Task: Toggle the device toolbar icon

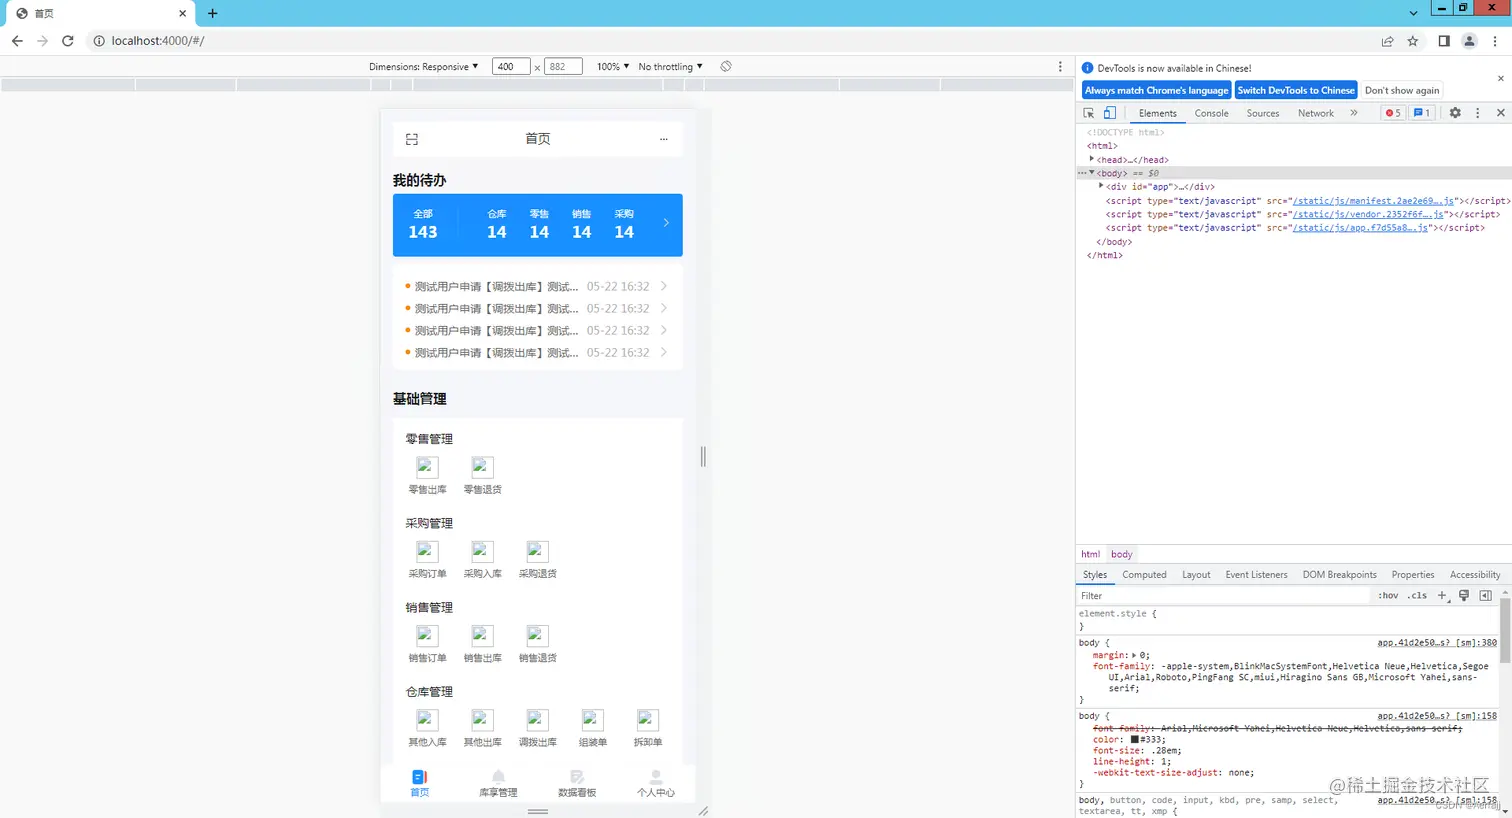Action: (x=1110, y=113)
